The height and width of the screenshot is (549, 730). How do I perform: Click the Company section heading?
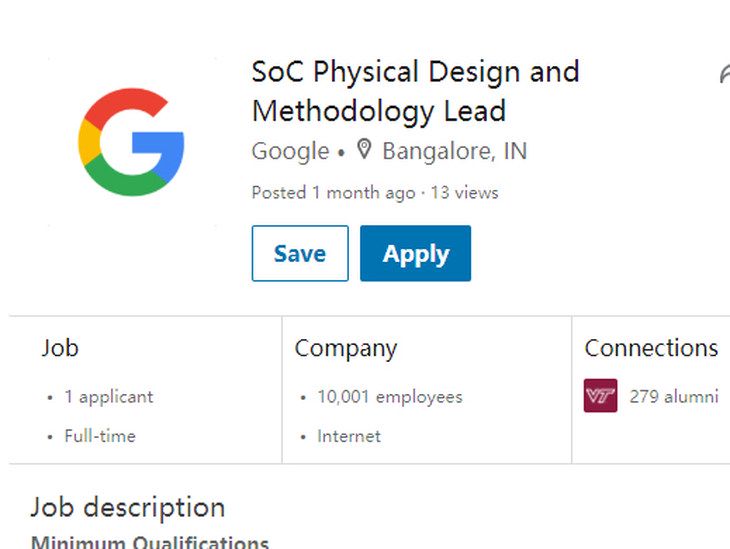(x=346, y=349)
